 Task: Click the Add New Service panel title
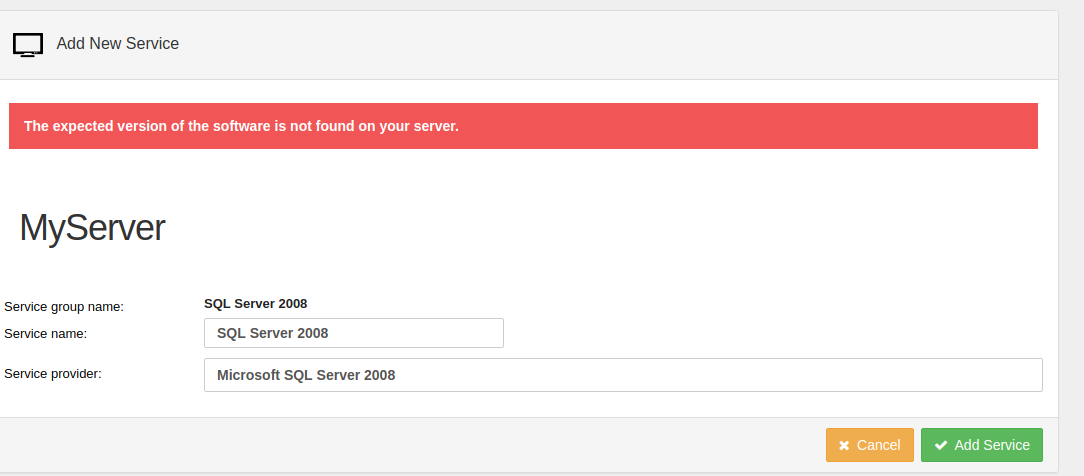coord(118,44)
